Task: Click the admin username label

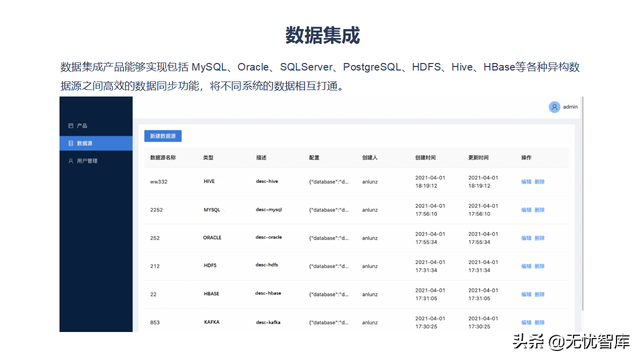Action: [x=570, y=107]
